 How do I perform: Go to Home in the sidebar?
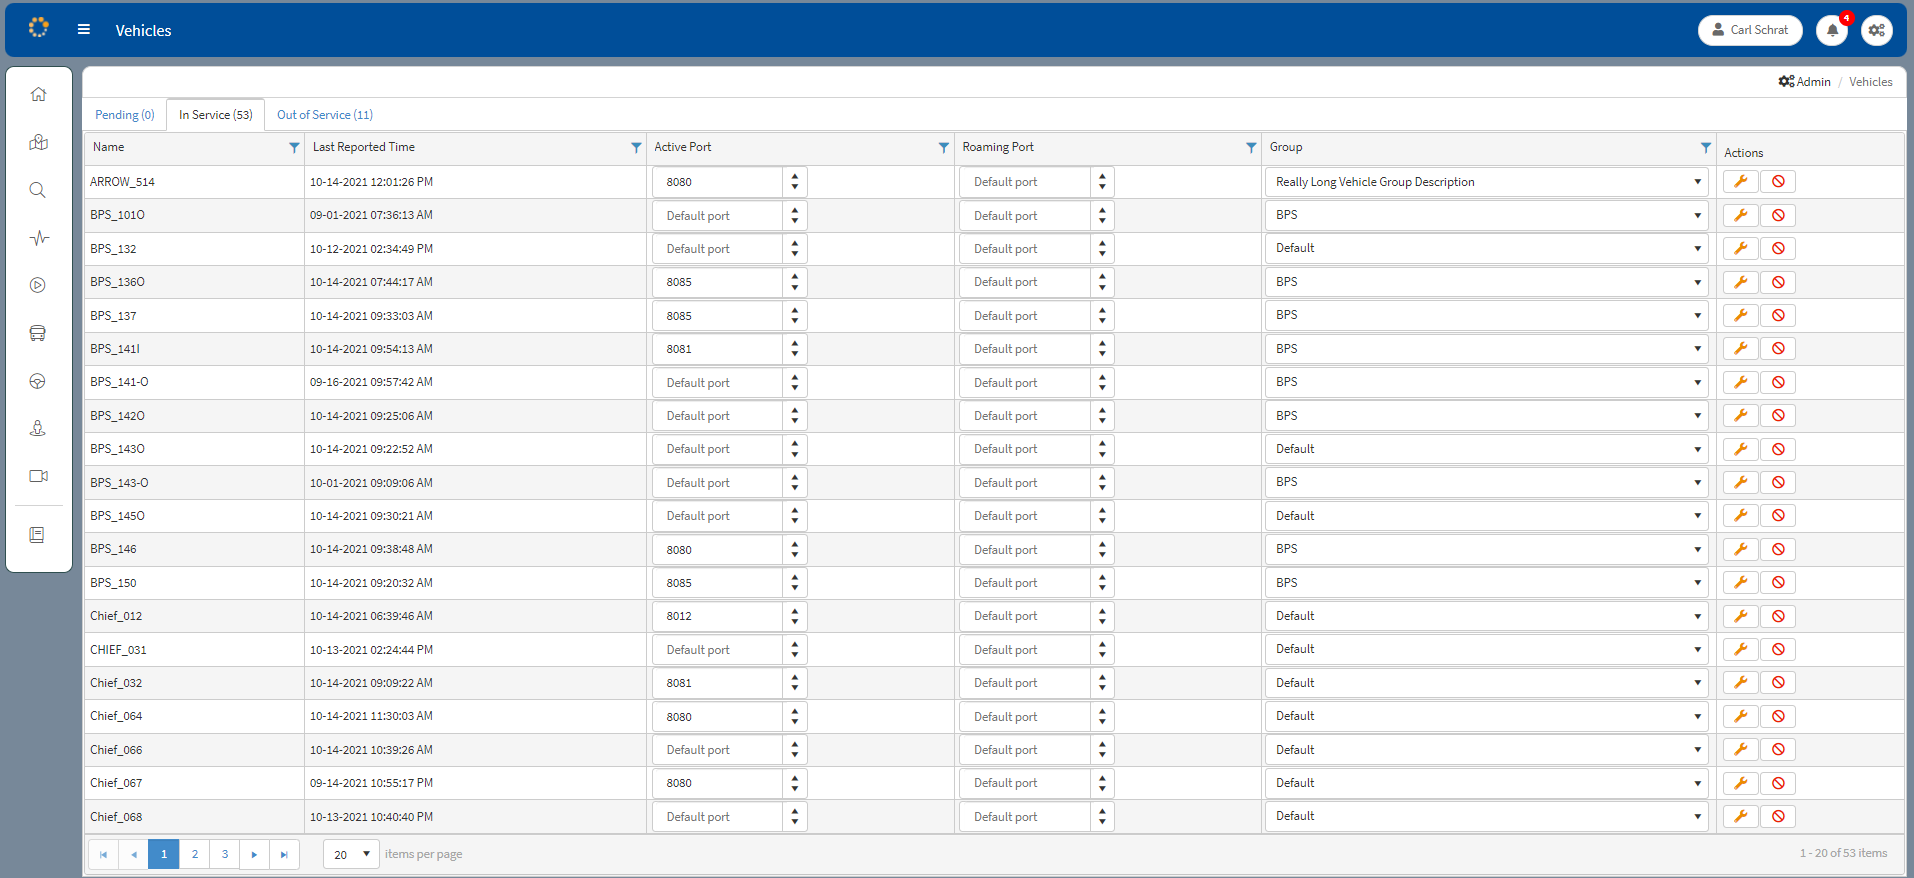coord(38,94)
